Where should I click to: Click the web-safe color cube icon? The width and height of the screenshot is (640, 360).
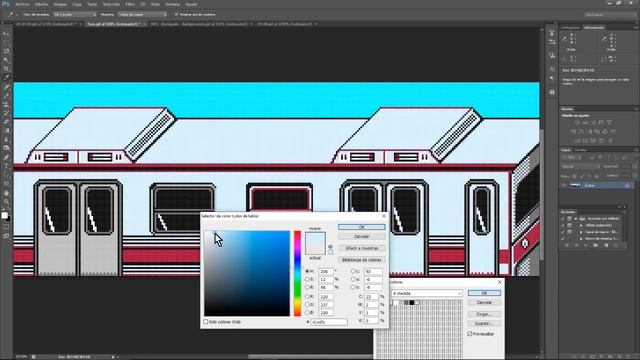pos(330,247)
